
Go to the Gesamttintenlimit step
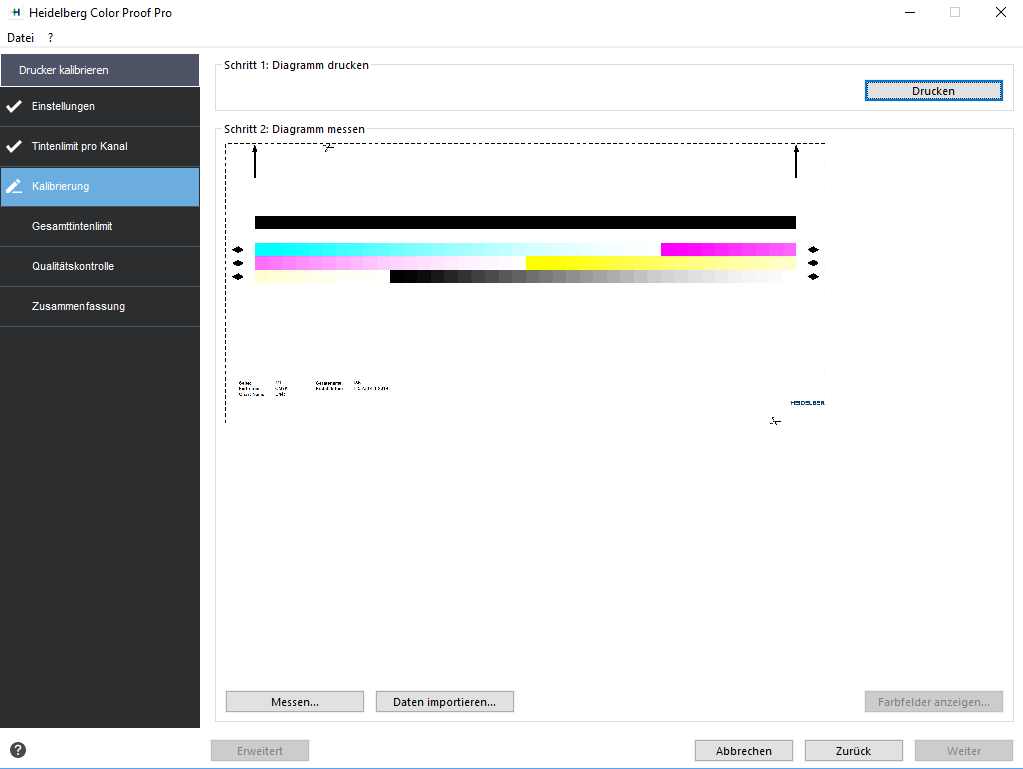coord(100,226)
